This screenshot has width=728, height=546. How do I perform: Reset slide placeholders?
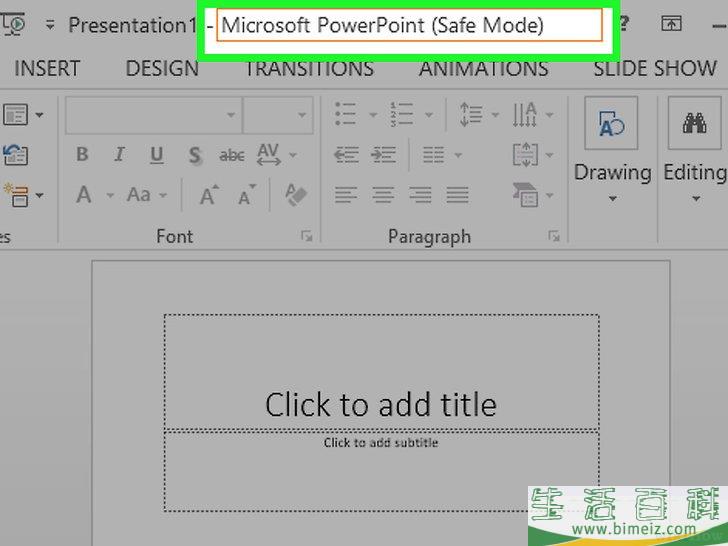15,155
